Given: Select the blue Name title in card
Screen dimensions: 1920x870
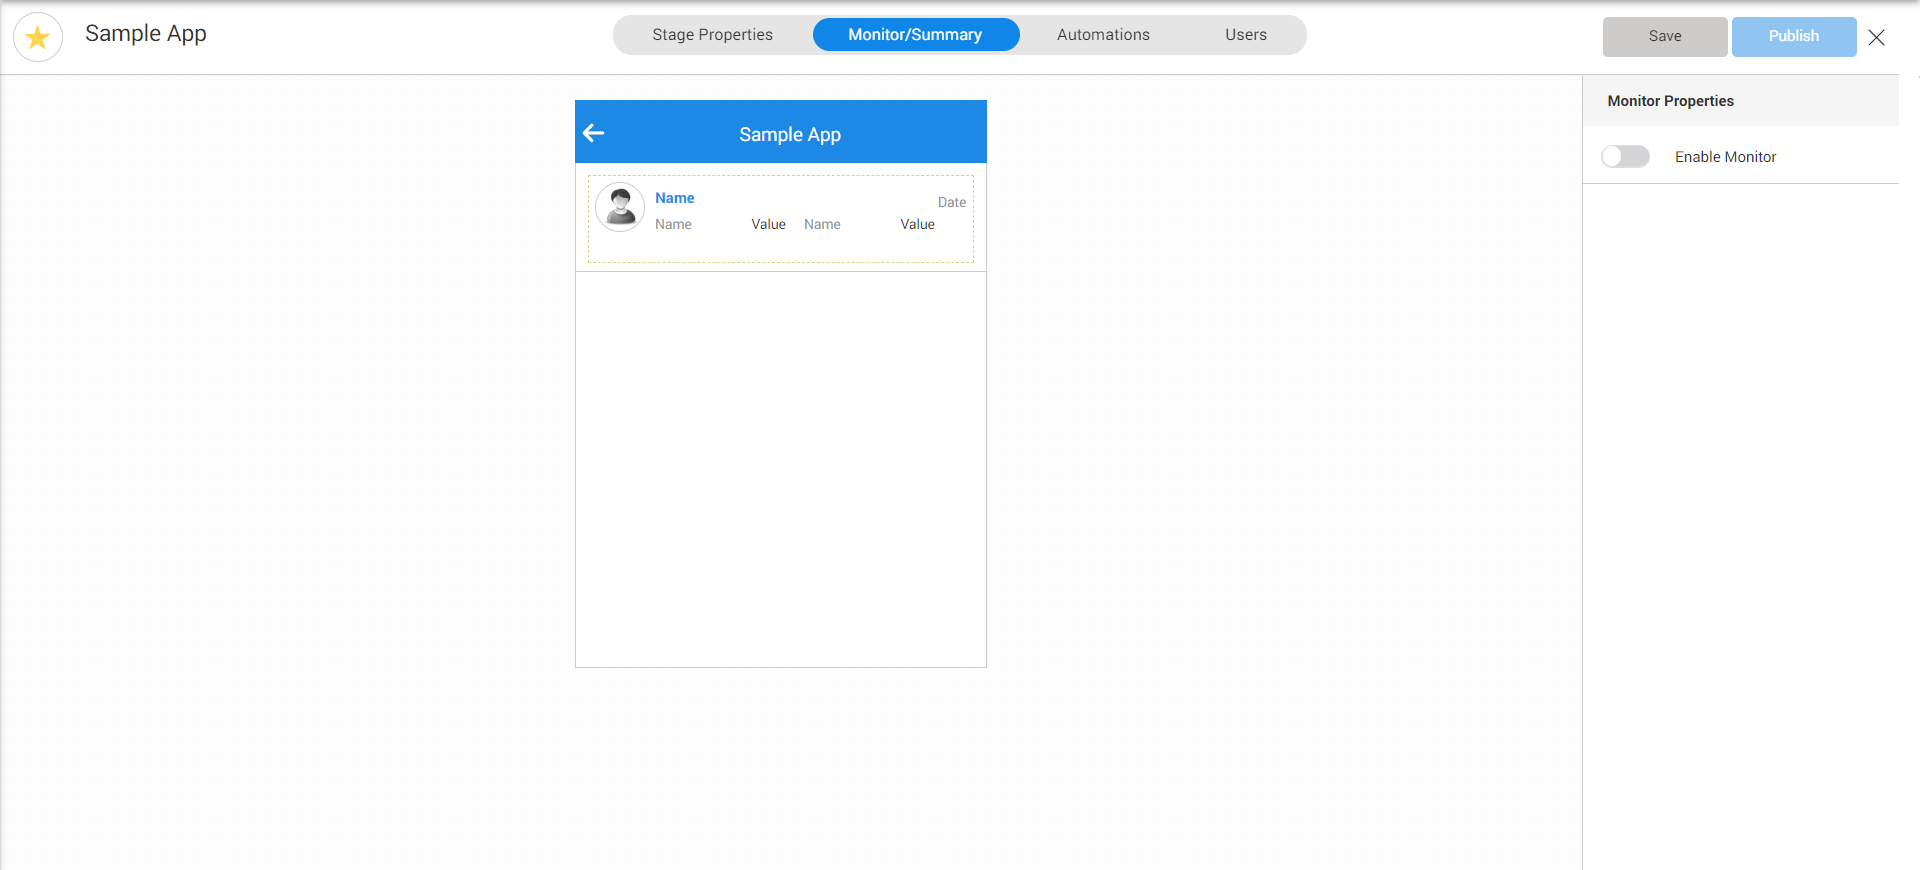Looking at the screenshot, I should click(674, 198).
